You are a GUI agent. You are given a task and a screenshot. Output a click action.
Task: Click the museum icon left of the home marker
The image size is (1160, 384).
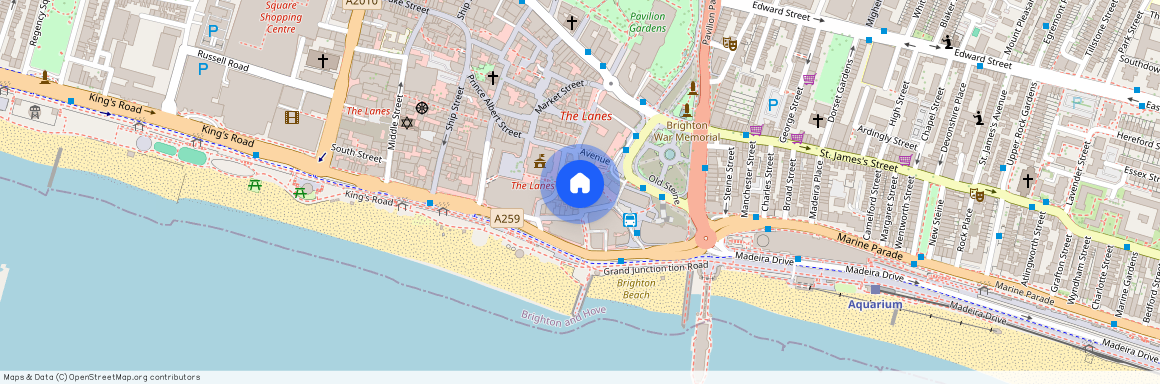540,161
